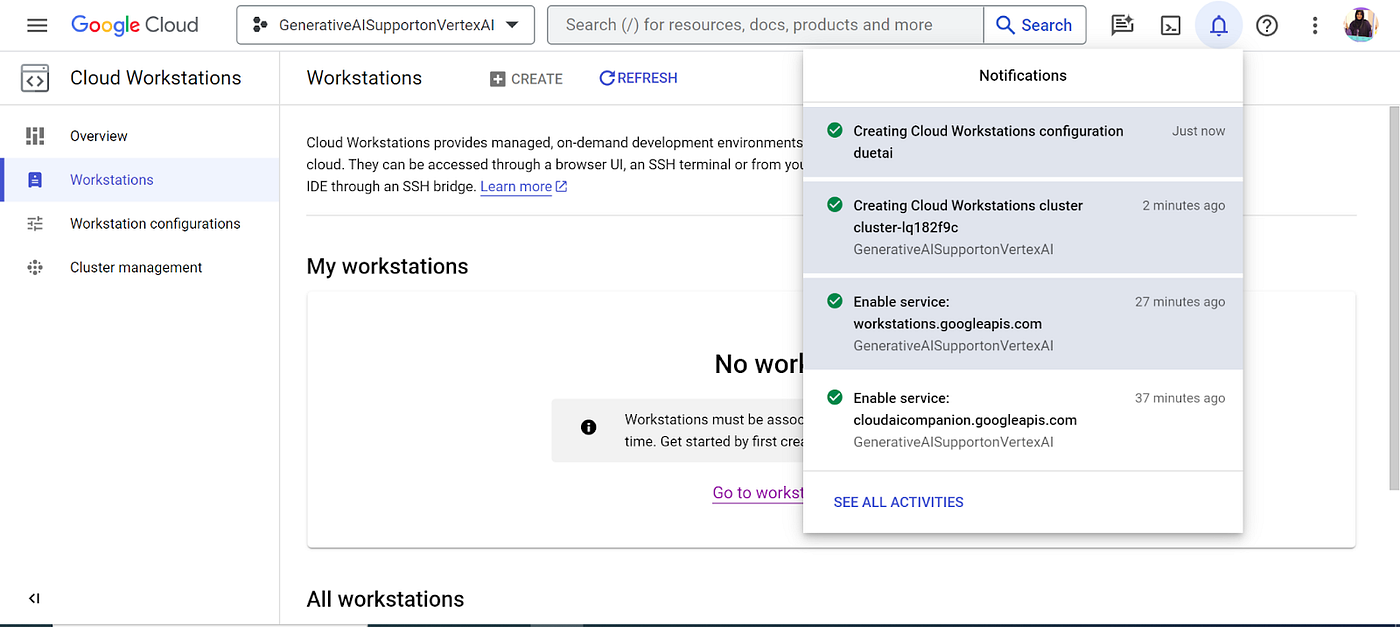Click the Cloud Workstations product icon
This screenshot has width=1400, height=627.
pos(34,77)
